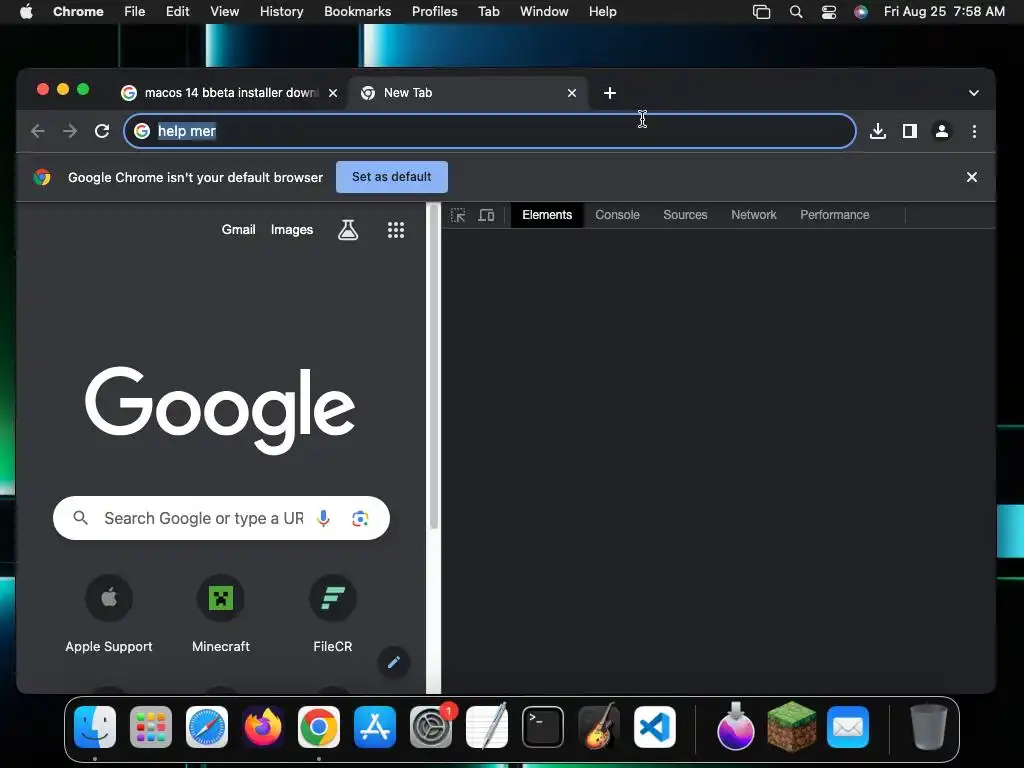1024x768 pixels.
Task: Open the Images link
Action: tap(292, 230)
